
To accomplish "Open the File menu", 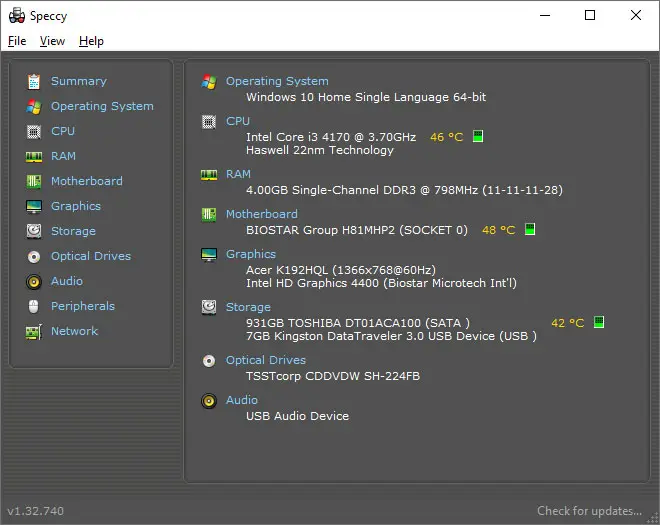I will [x=17, y=41].
